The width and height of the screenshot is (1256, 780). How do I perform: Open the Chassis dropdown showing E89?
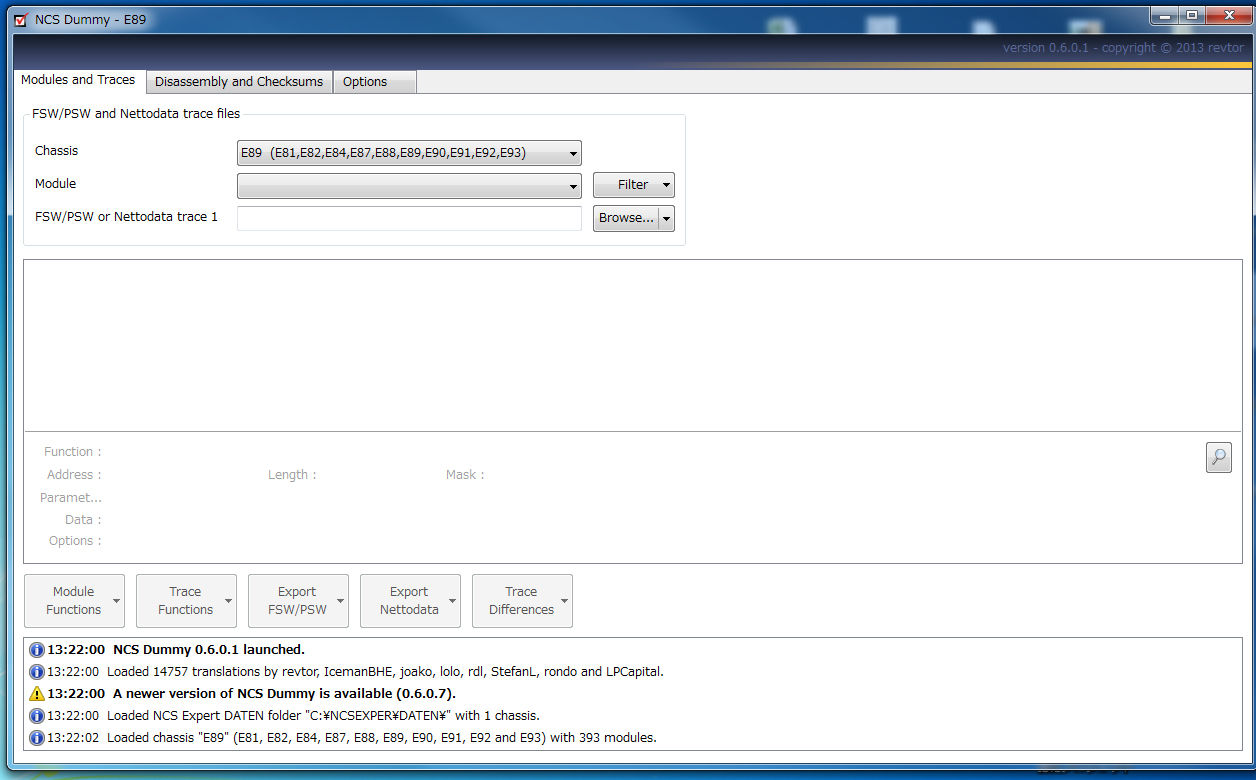(409, 153)
